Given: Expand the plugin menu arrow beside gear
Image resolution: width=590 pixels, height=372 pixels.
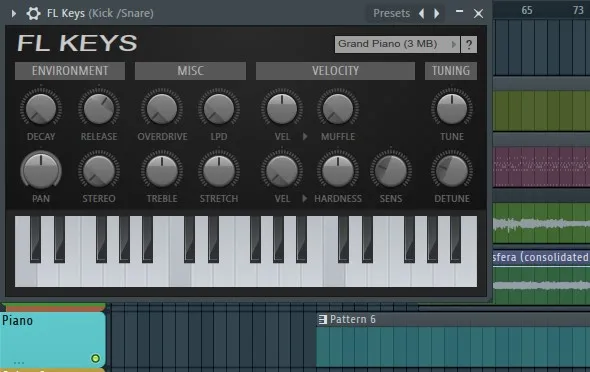Looking at the screenshot, I should tap(14, 14).
